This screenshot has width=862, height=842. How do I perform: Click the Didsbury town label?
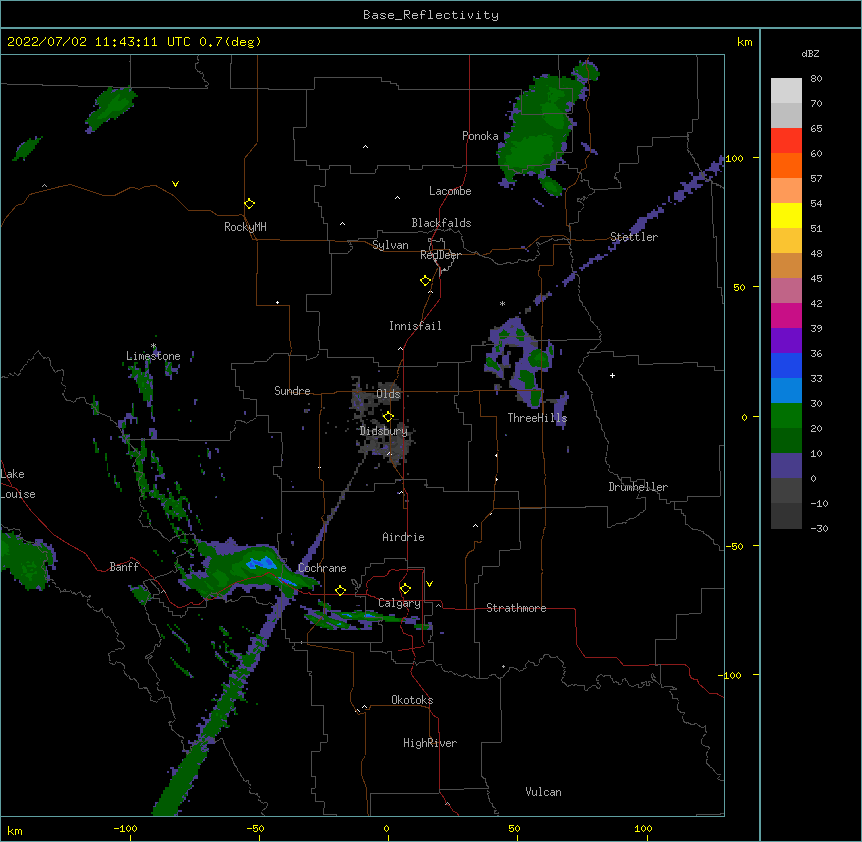384,431
